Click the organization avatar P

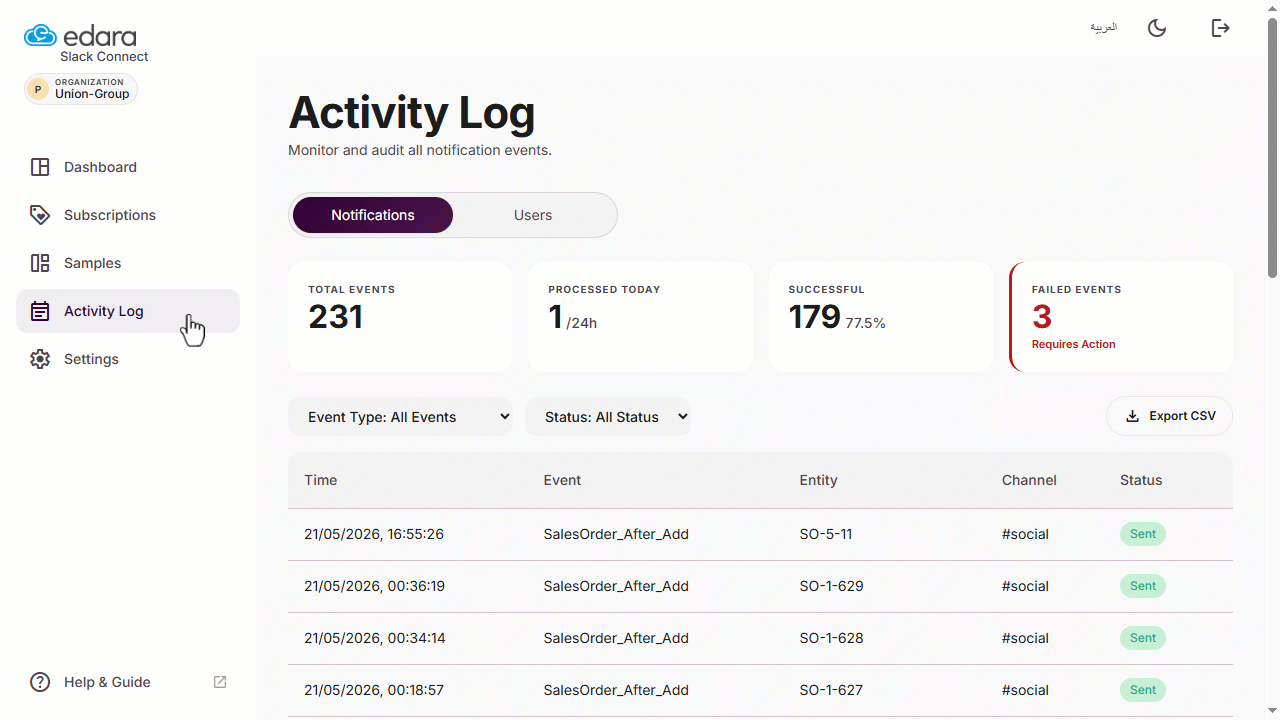pos(38,89)
